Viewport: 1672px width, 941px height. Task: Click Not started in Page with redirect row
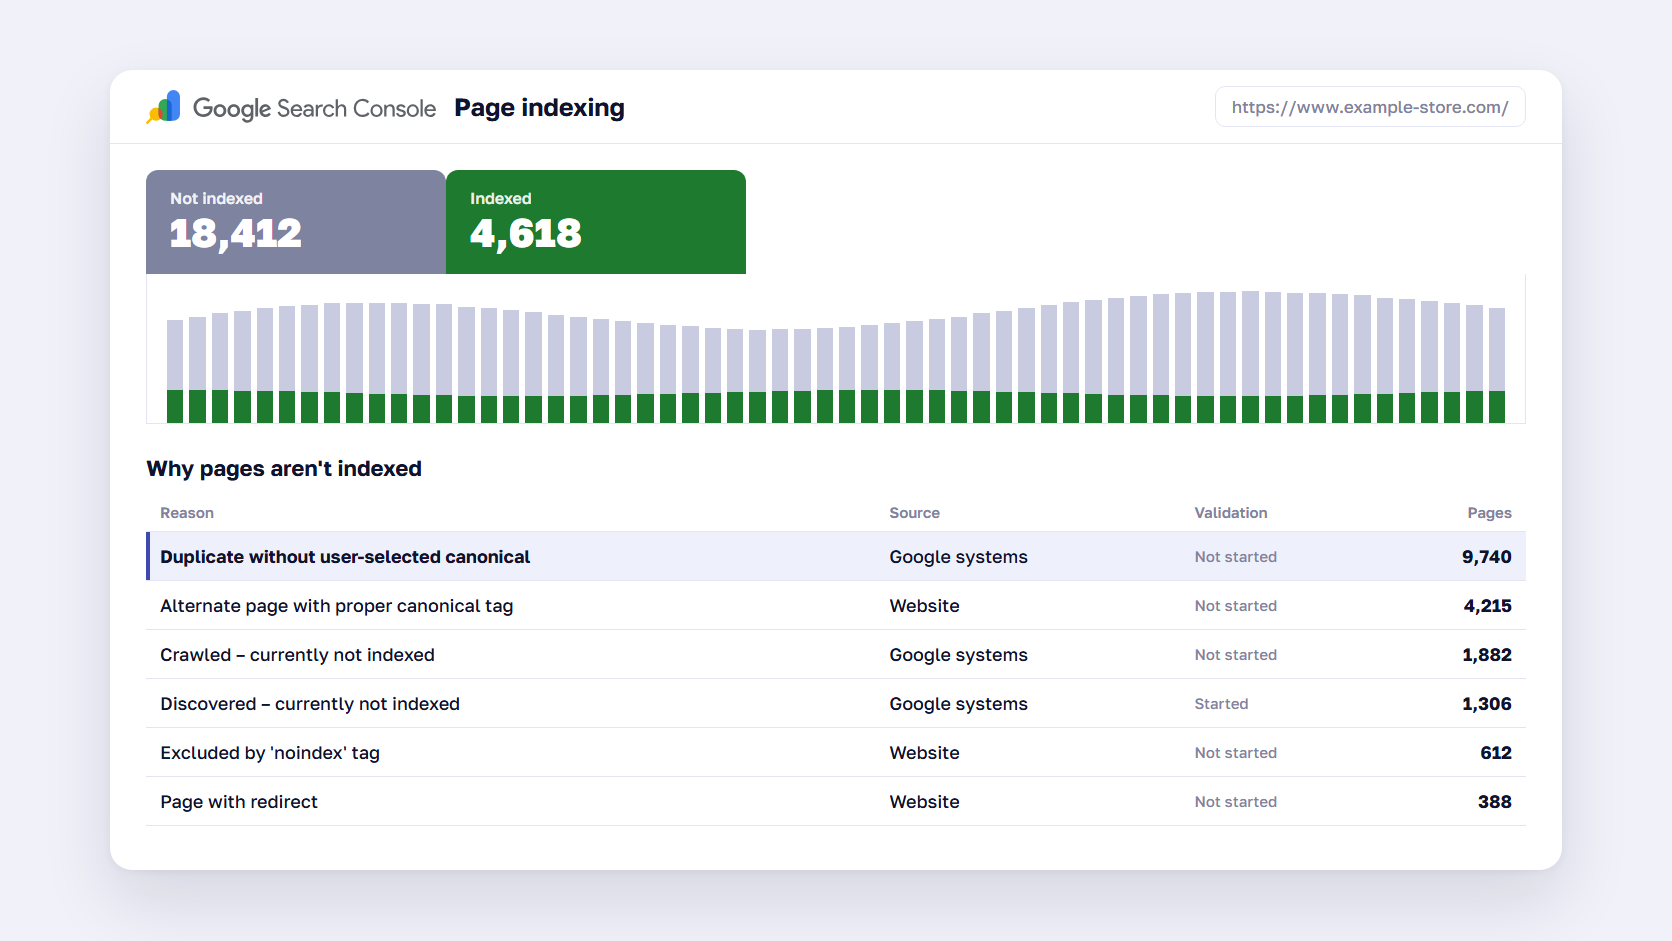[1236, 802]
